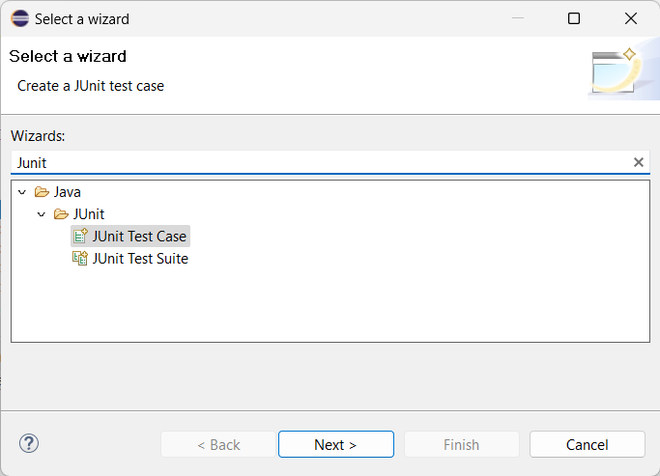This screenshot has width=660, height=476.
Task: Select the JUnit Test Case entry
Action: pos(139,237)
